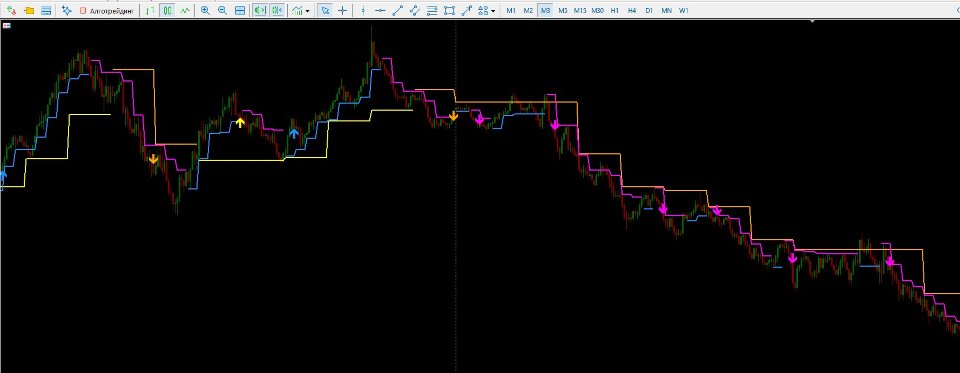Select the standard cursor tool
Viewport: 960px width, 373px height.
point(325,10)
